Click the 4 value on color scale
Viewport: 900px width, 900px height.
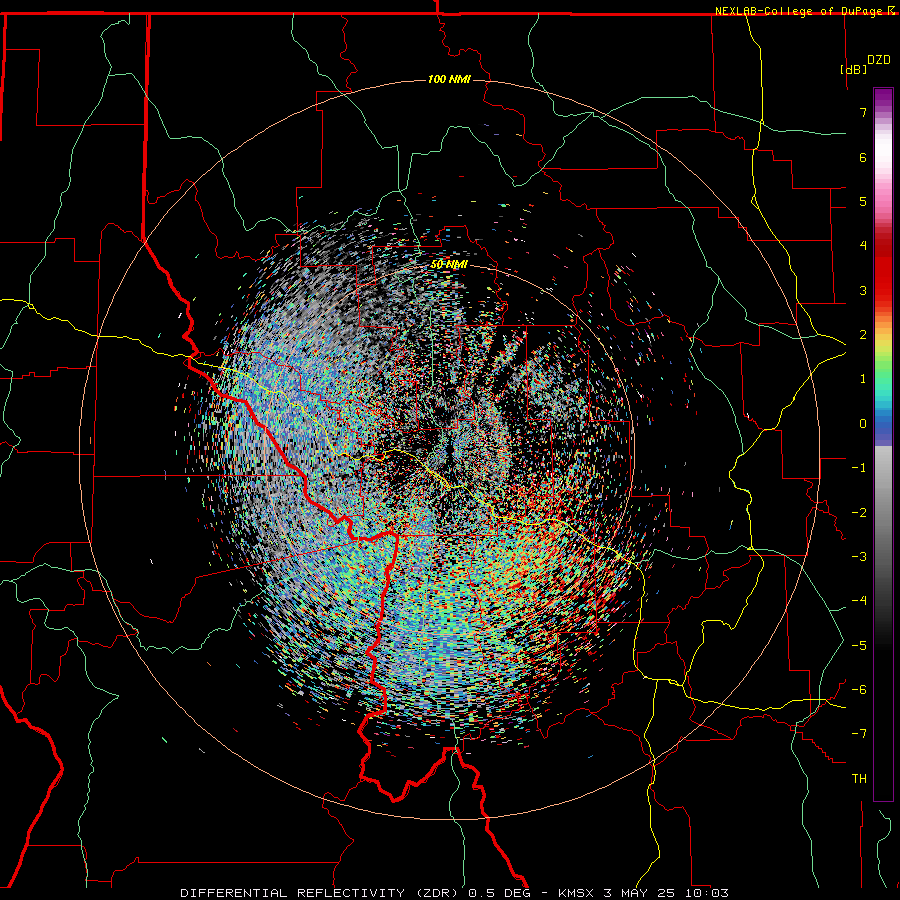click(x=863, y=246)
